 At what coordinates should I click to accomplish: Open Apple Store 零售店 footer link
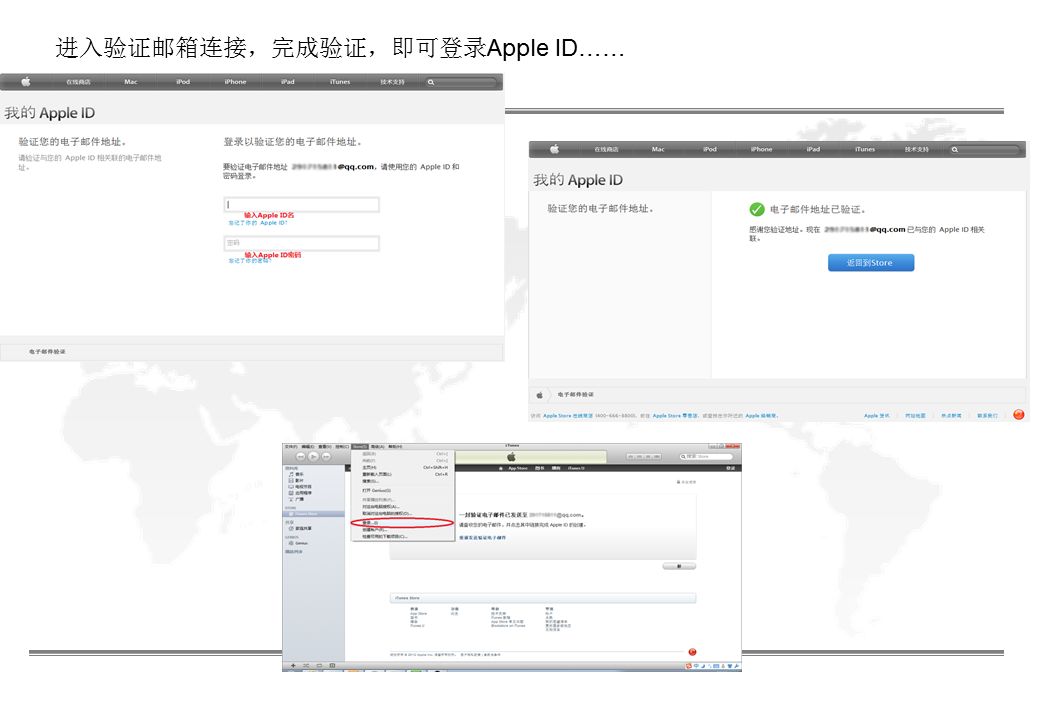[675, 416]
